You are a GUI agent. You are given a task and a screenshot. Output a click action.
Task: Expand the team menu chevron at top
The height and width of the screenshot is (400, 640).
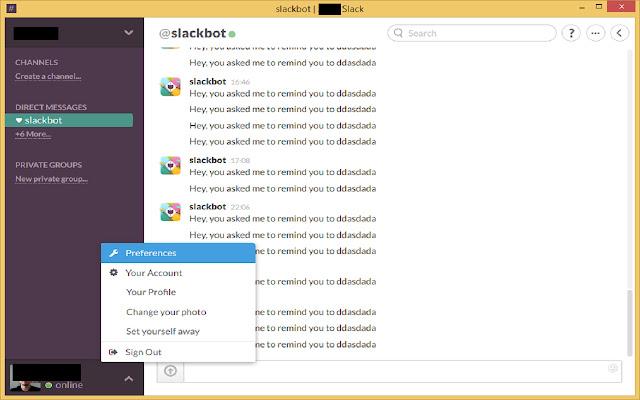click(129, 33)
